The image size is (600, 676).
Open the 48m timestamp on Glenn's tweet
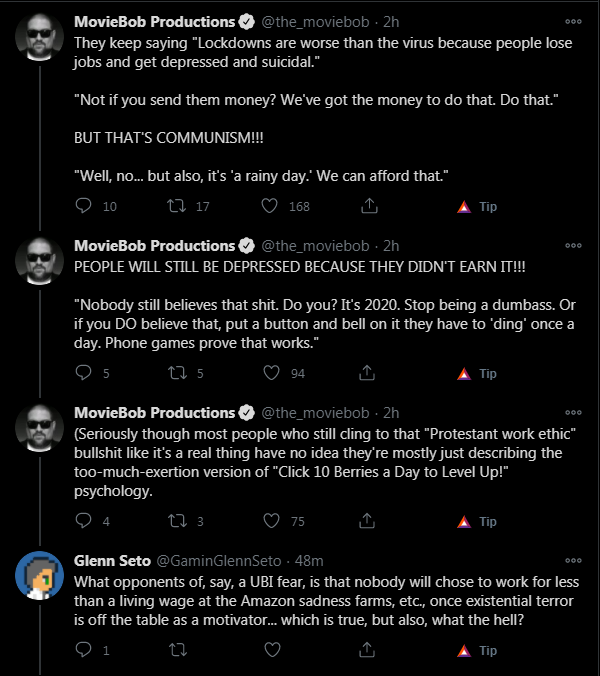point(309,561)
